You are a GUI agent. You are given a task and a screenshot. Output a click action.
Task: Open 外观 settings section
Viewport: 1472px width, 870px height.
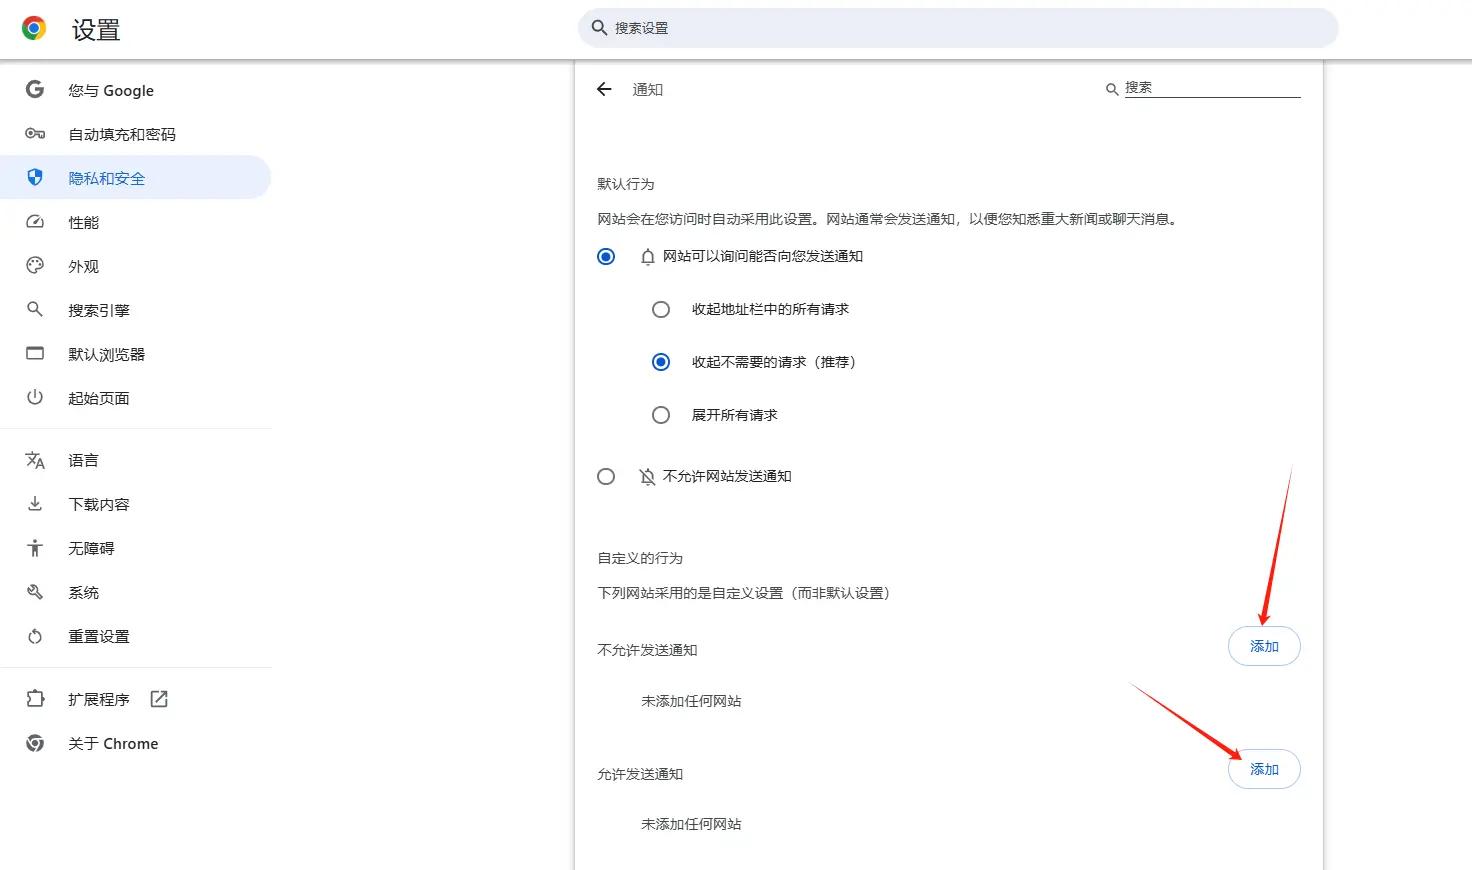coord(136,266)
